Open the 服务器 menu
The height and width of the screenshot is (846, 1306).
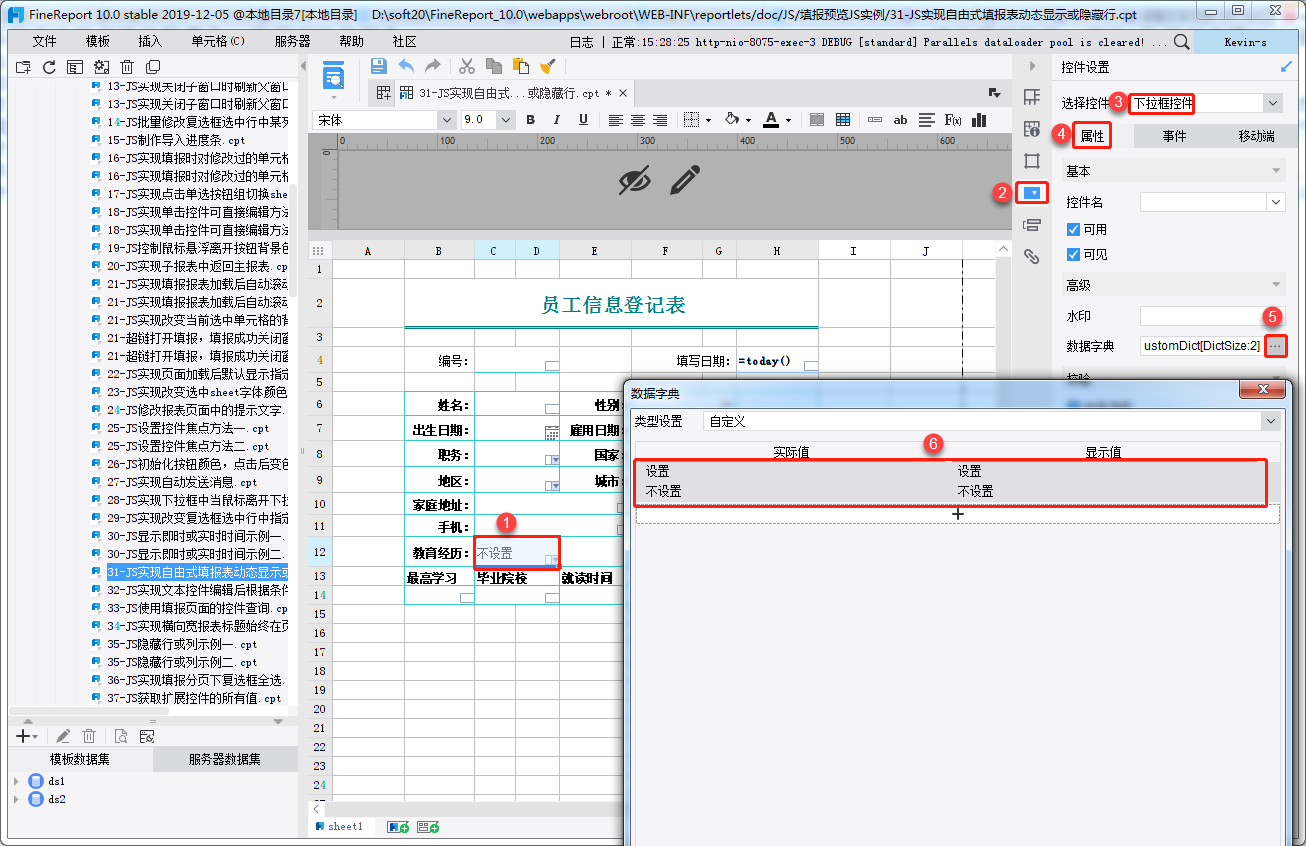(x=292, y=42)
